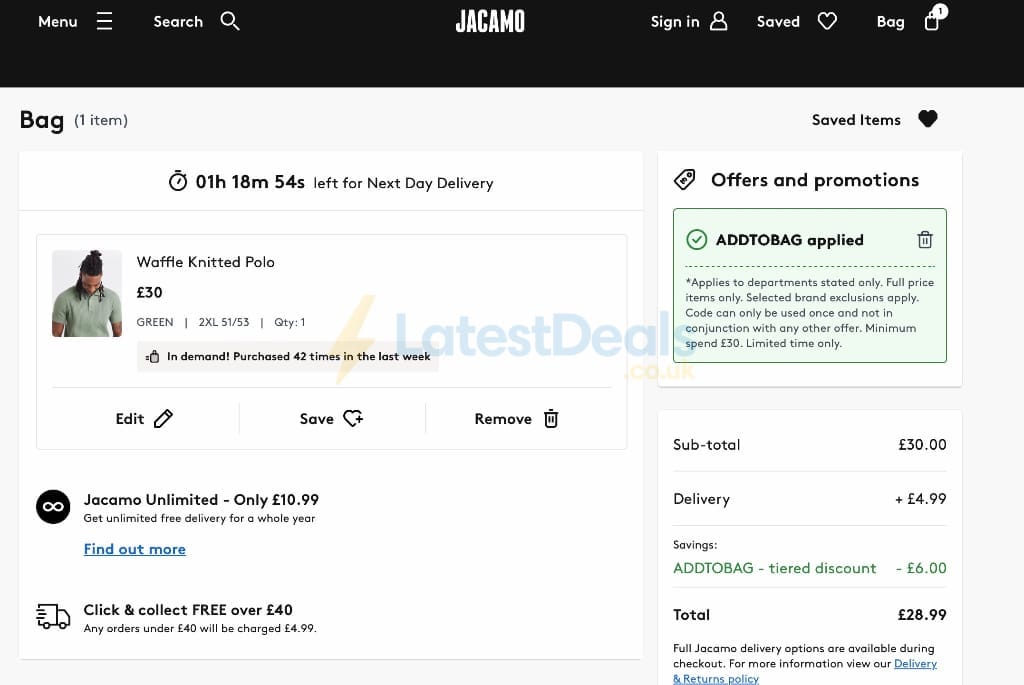The height and width of the screenshot is (685, 1024).
Task: Click the offers price tag icon
Action: tap(684, 180)
